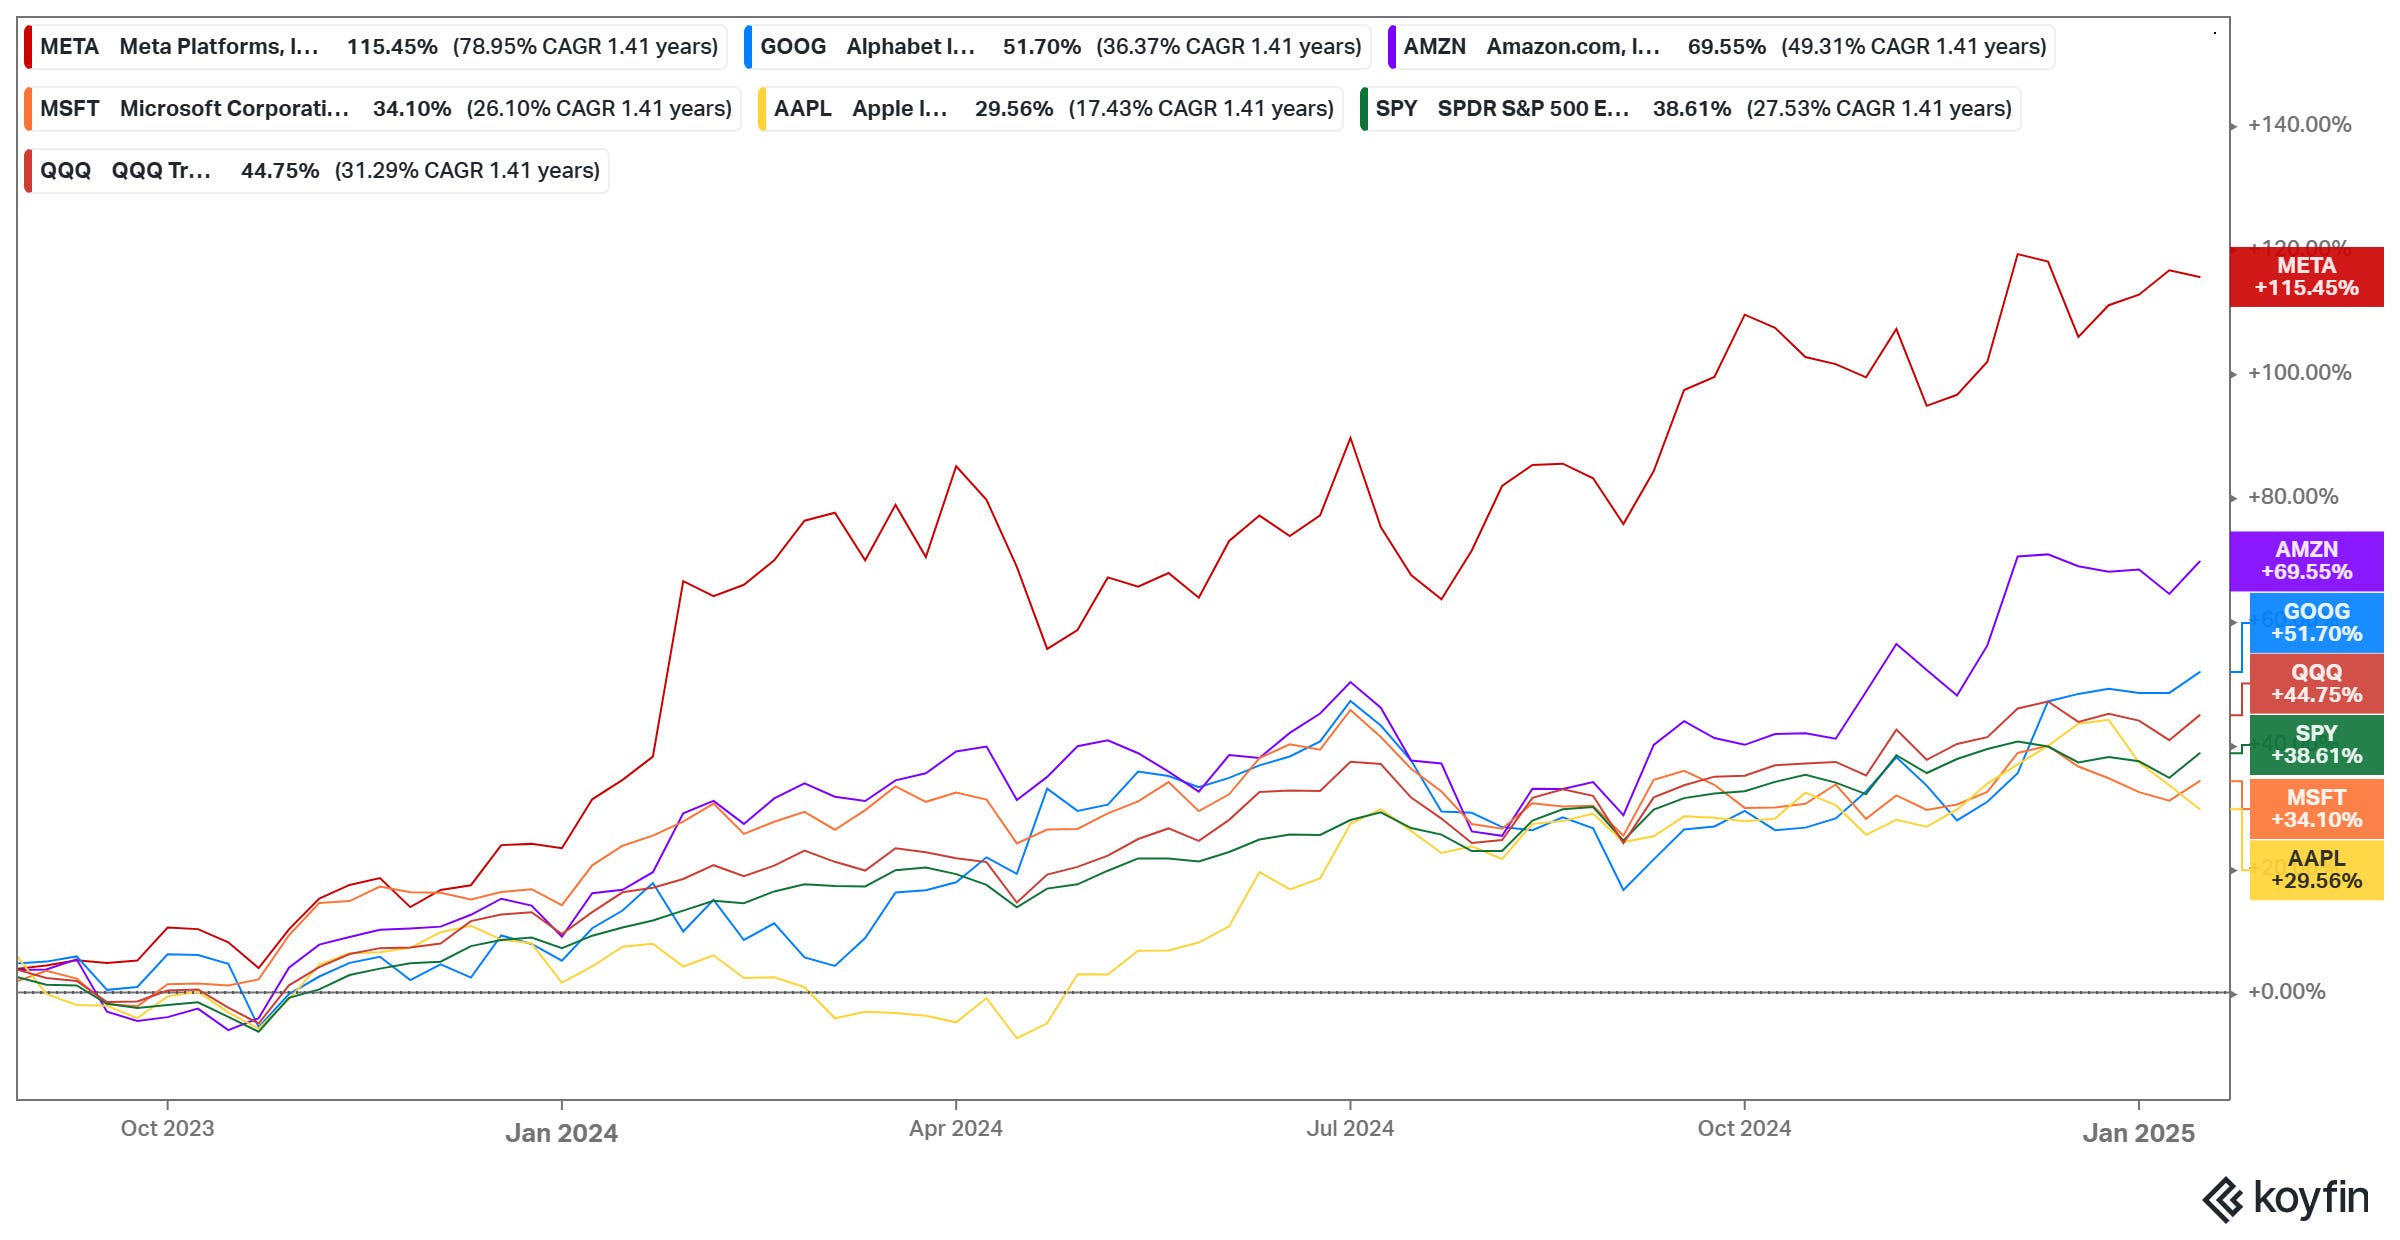Click the +140.00% y-axis label
The width and height of the screenshot is (2400, 1240).
point(2299,125)
